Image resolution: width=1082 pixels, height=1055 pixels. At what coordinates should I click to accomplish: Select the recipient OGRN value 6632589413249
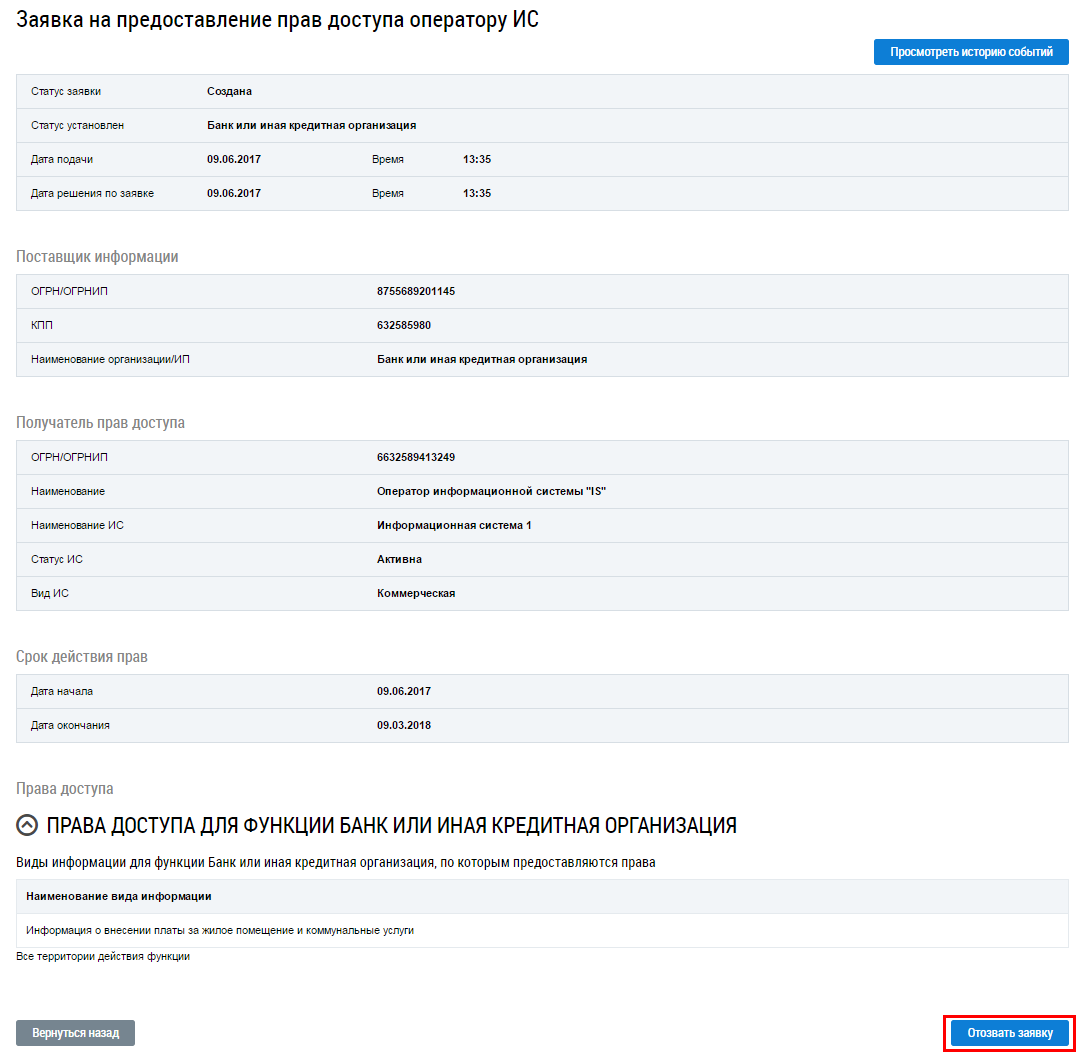(x=415, y=457)
